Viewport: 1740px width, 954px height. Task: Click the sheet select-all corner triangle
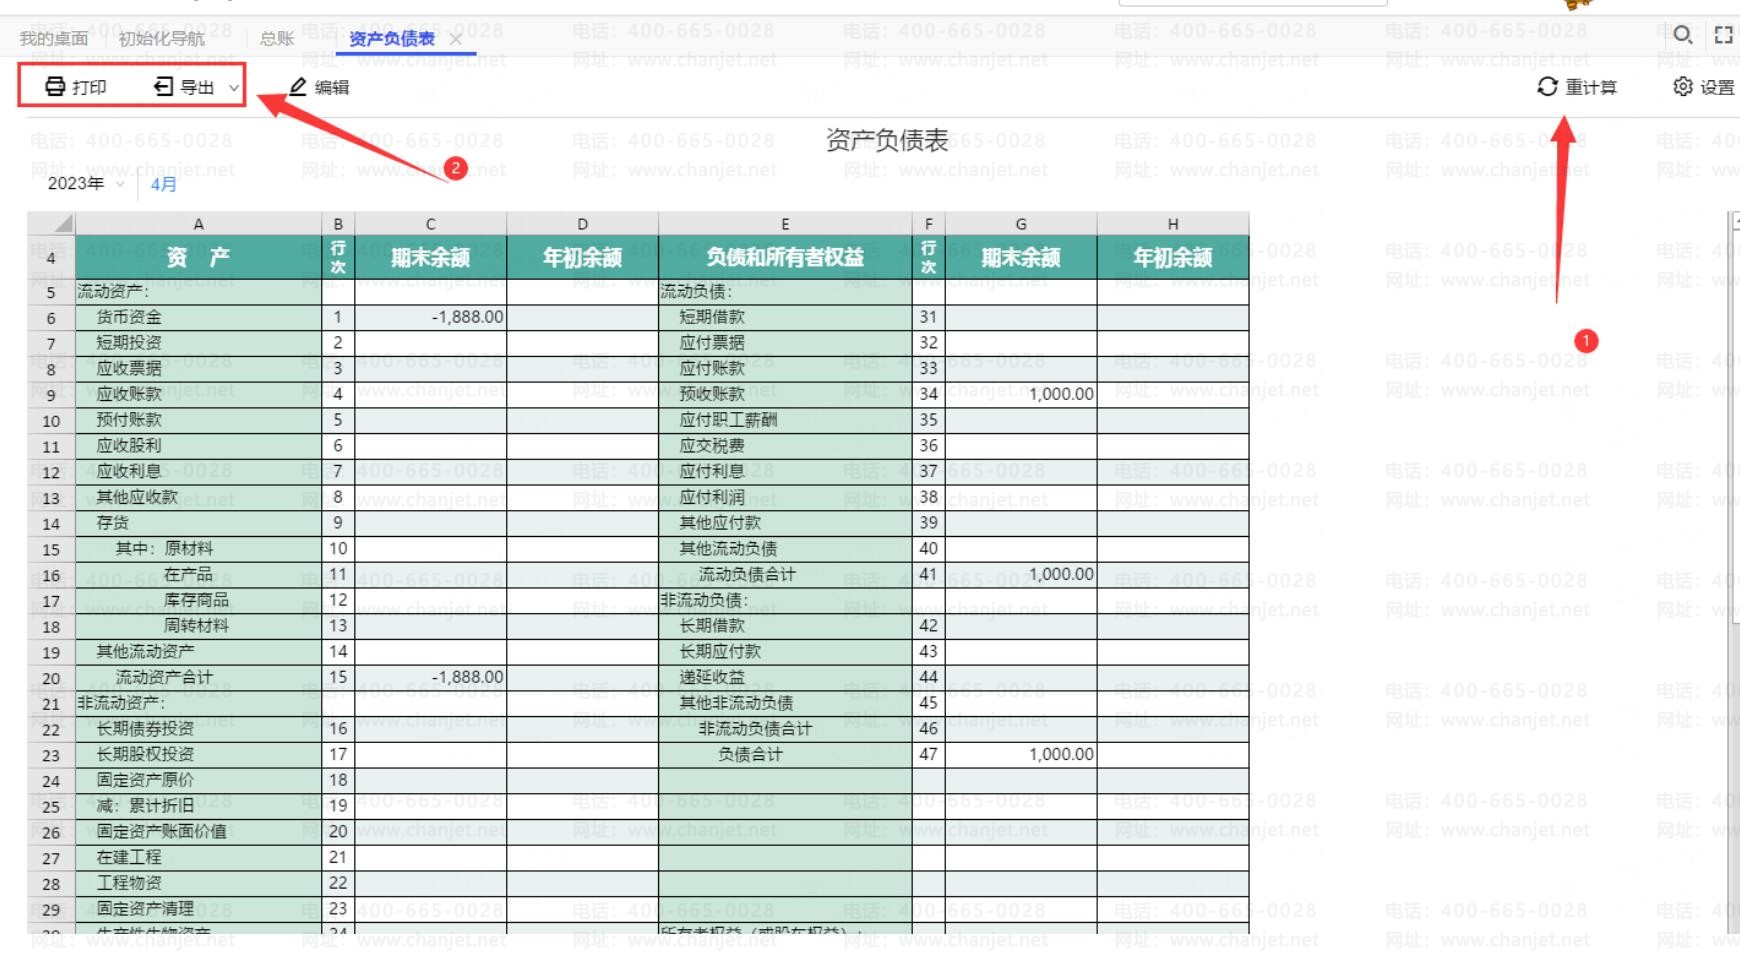pyautogui.click(x=51, y=223)
